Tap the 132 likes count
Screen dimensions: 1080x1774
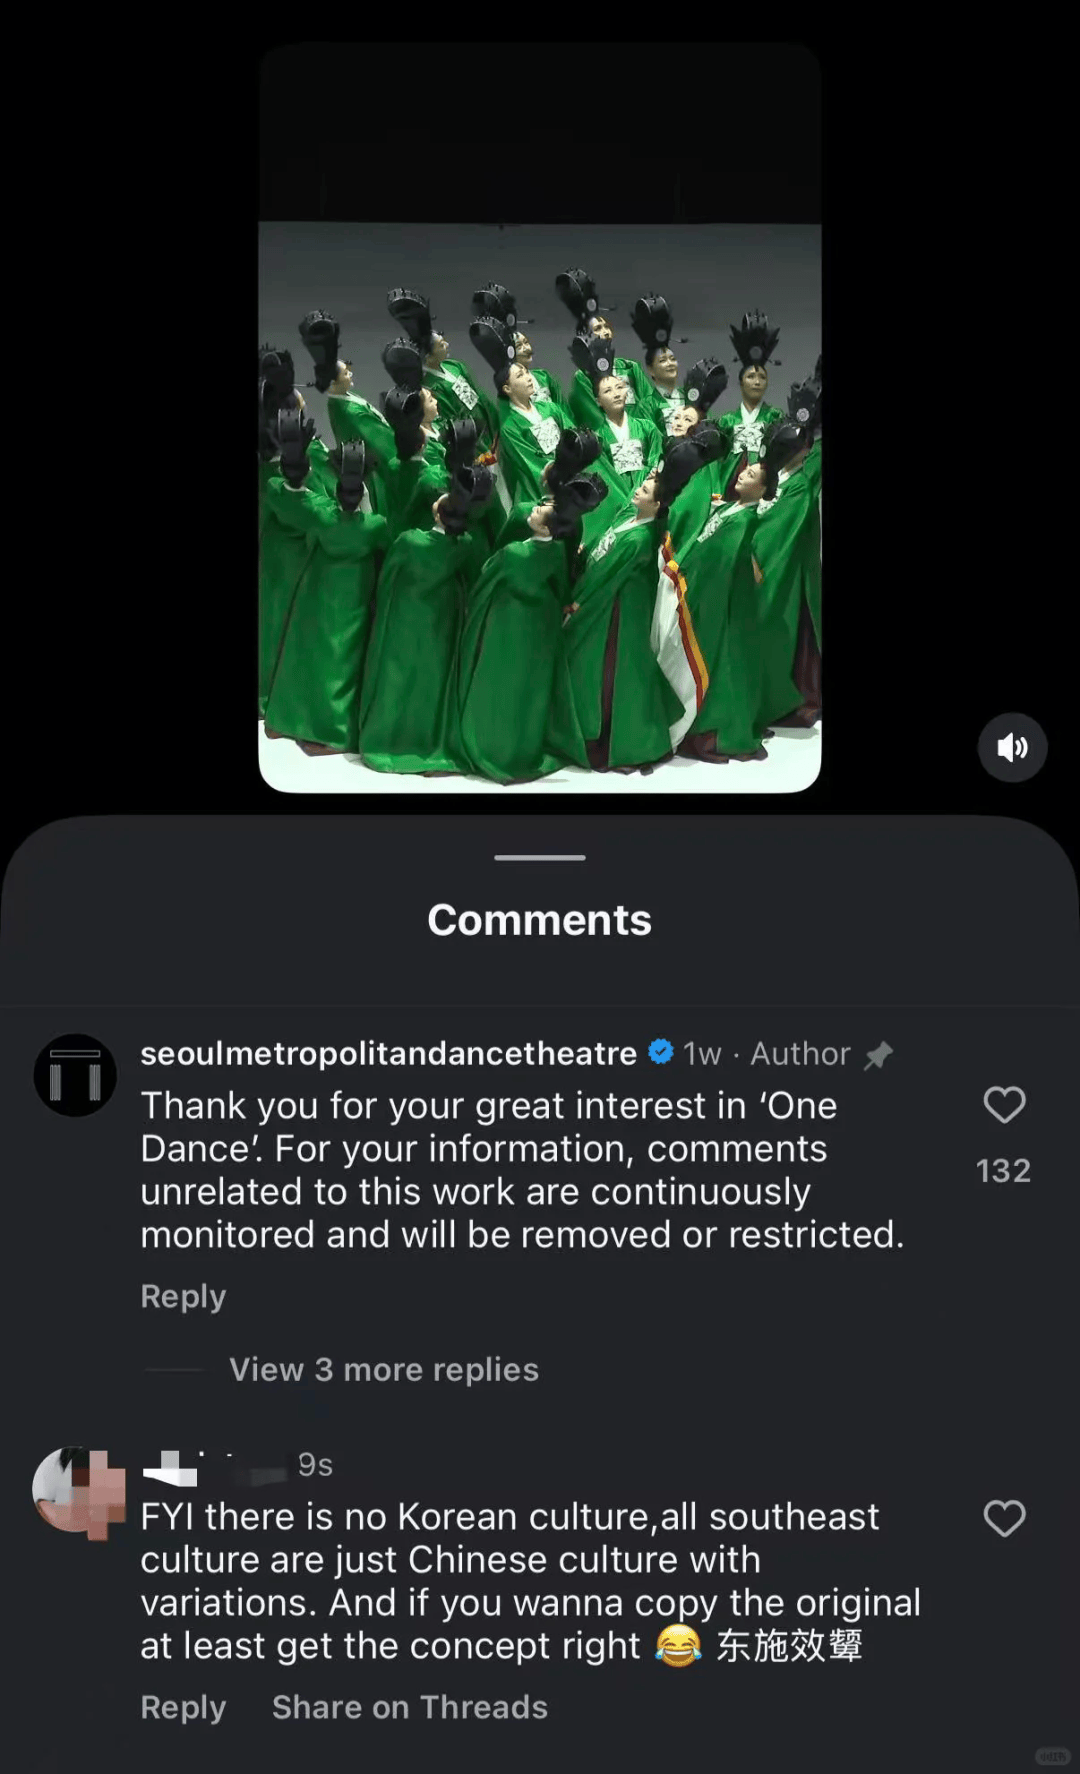1003,1170
